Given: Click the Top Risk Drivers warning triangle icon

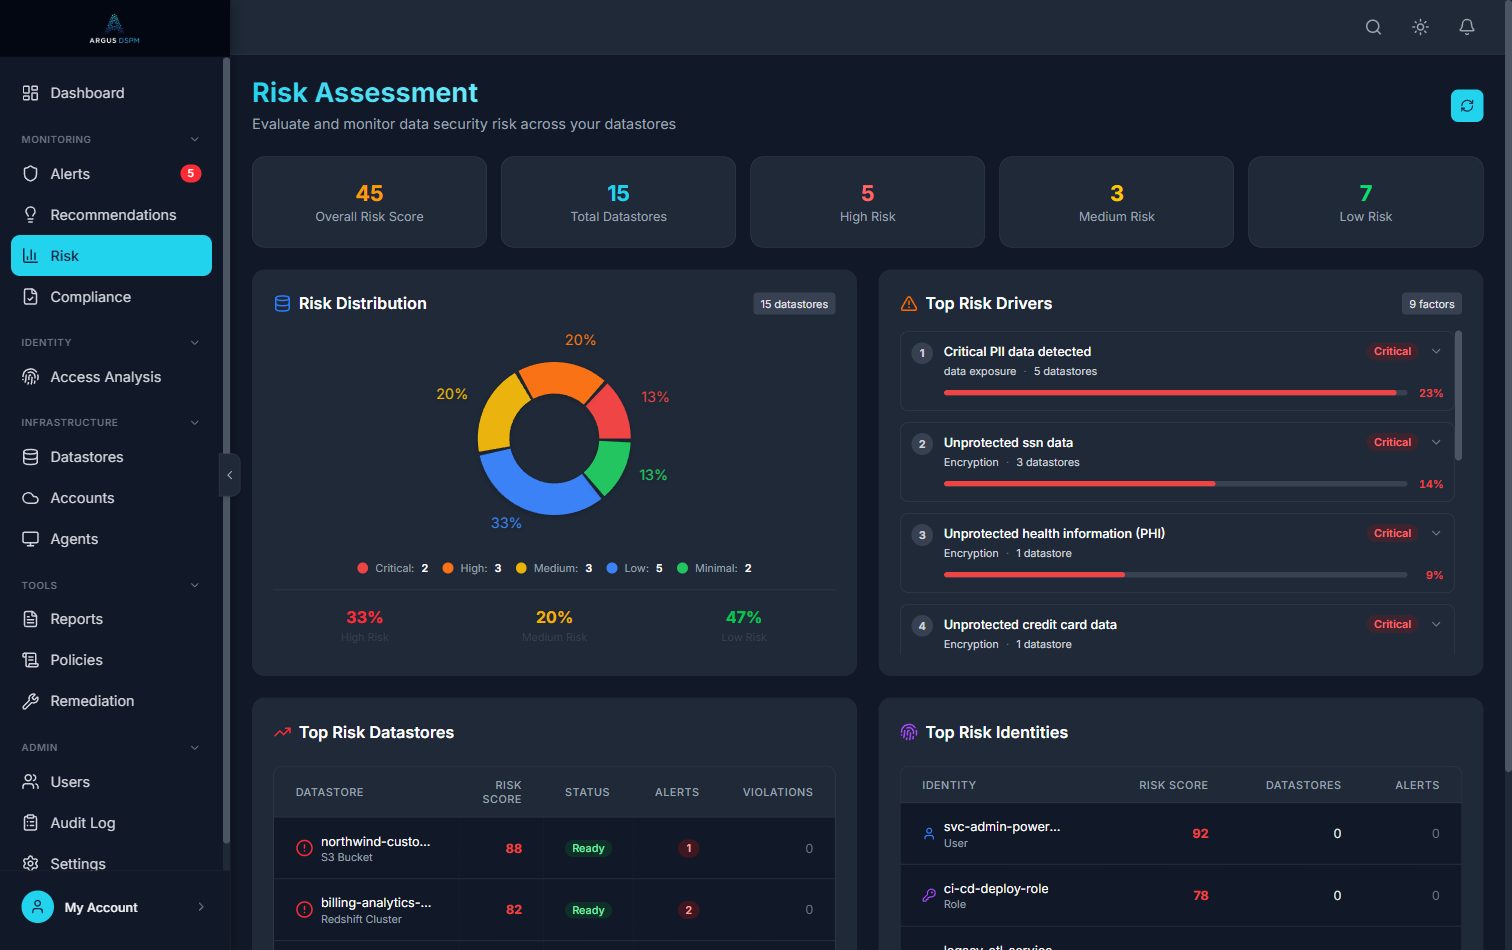Looking at the screenshot, I should tap(909, 304).
